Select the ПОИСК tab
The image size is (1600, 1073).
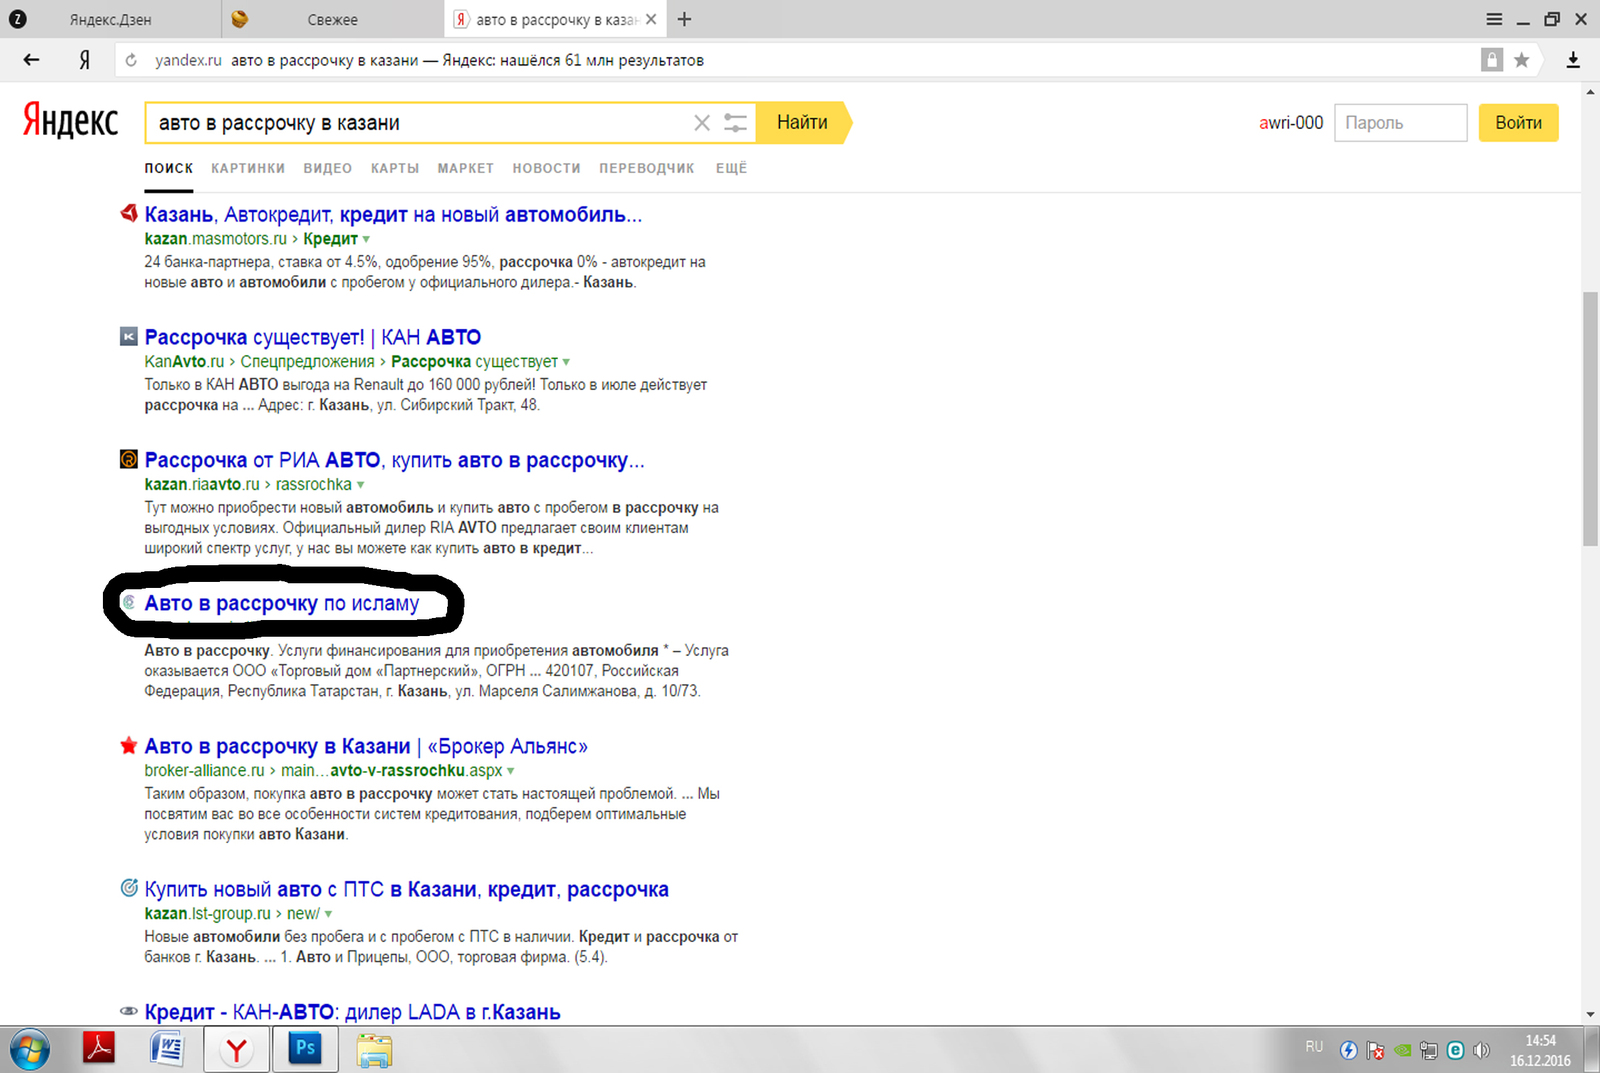[168, 168]
